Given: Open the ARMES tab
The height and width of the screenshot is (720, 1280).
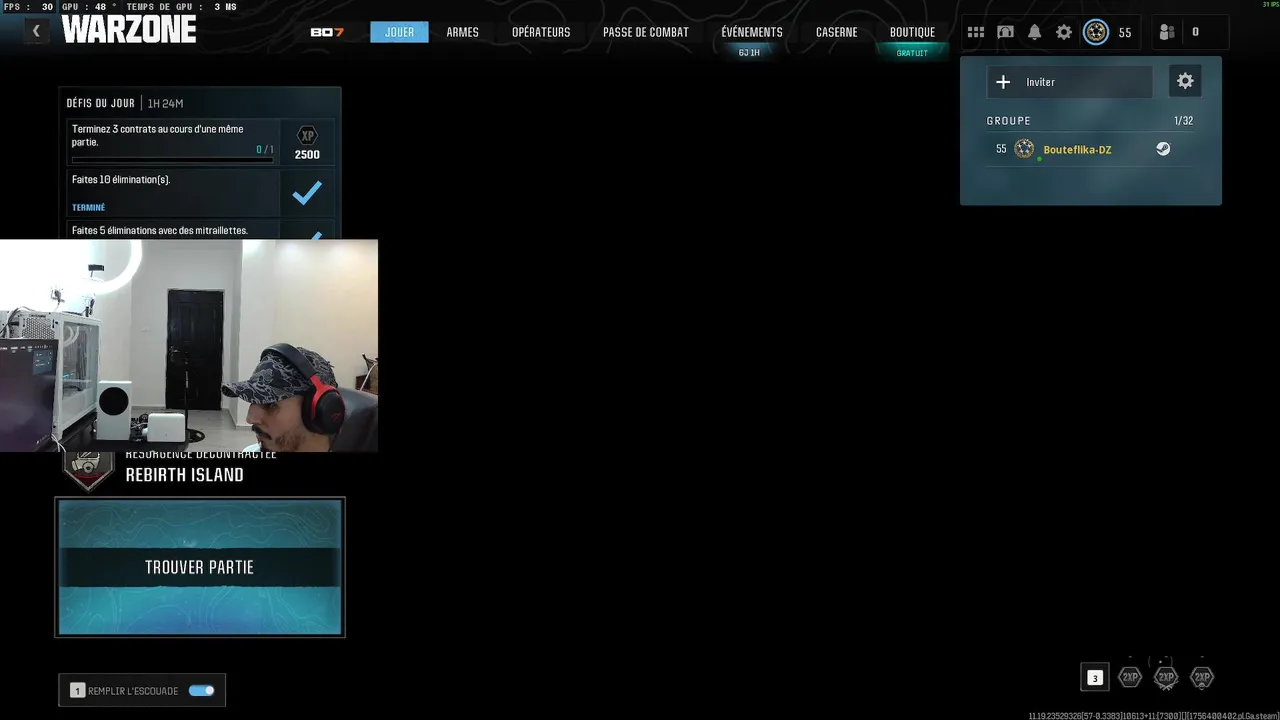Looking at the screenshot, I should tap(462, 32).
